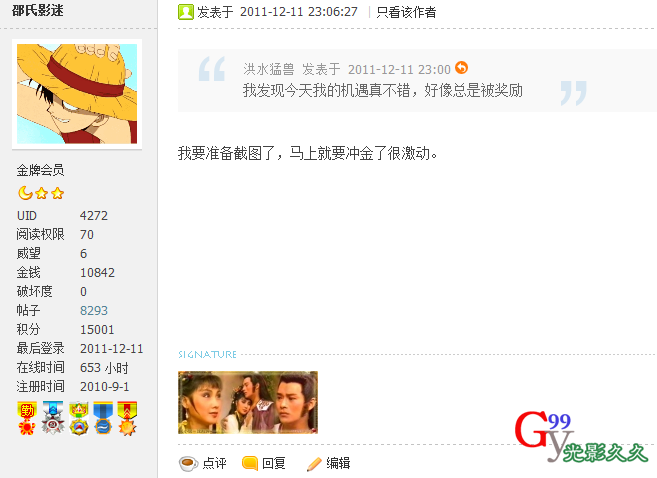Click the 勤 diligence medal

point(27,419)
